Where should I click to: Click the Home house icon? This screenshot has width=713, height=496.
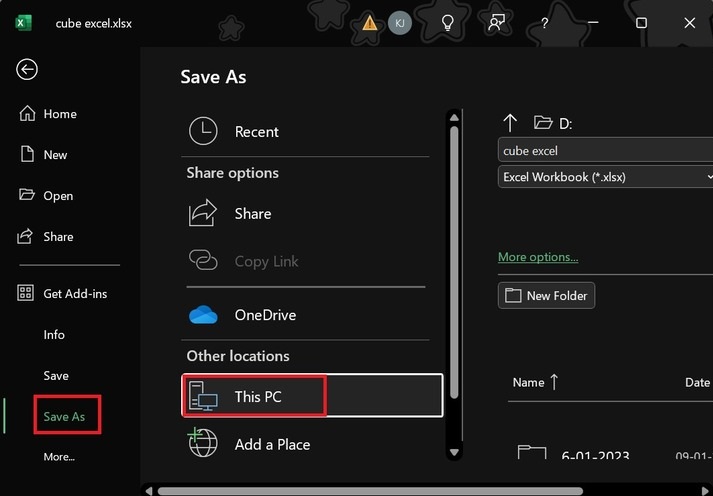click(27, 113)
